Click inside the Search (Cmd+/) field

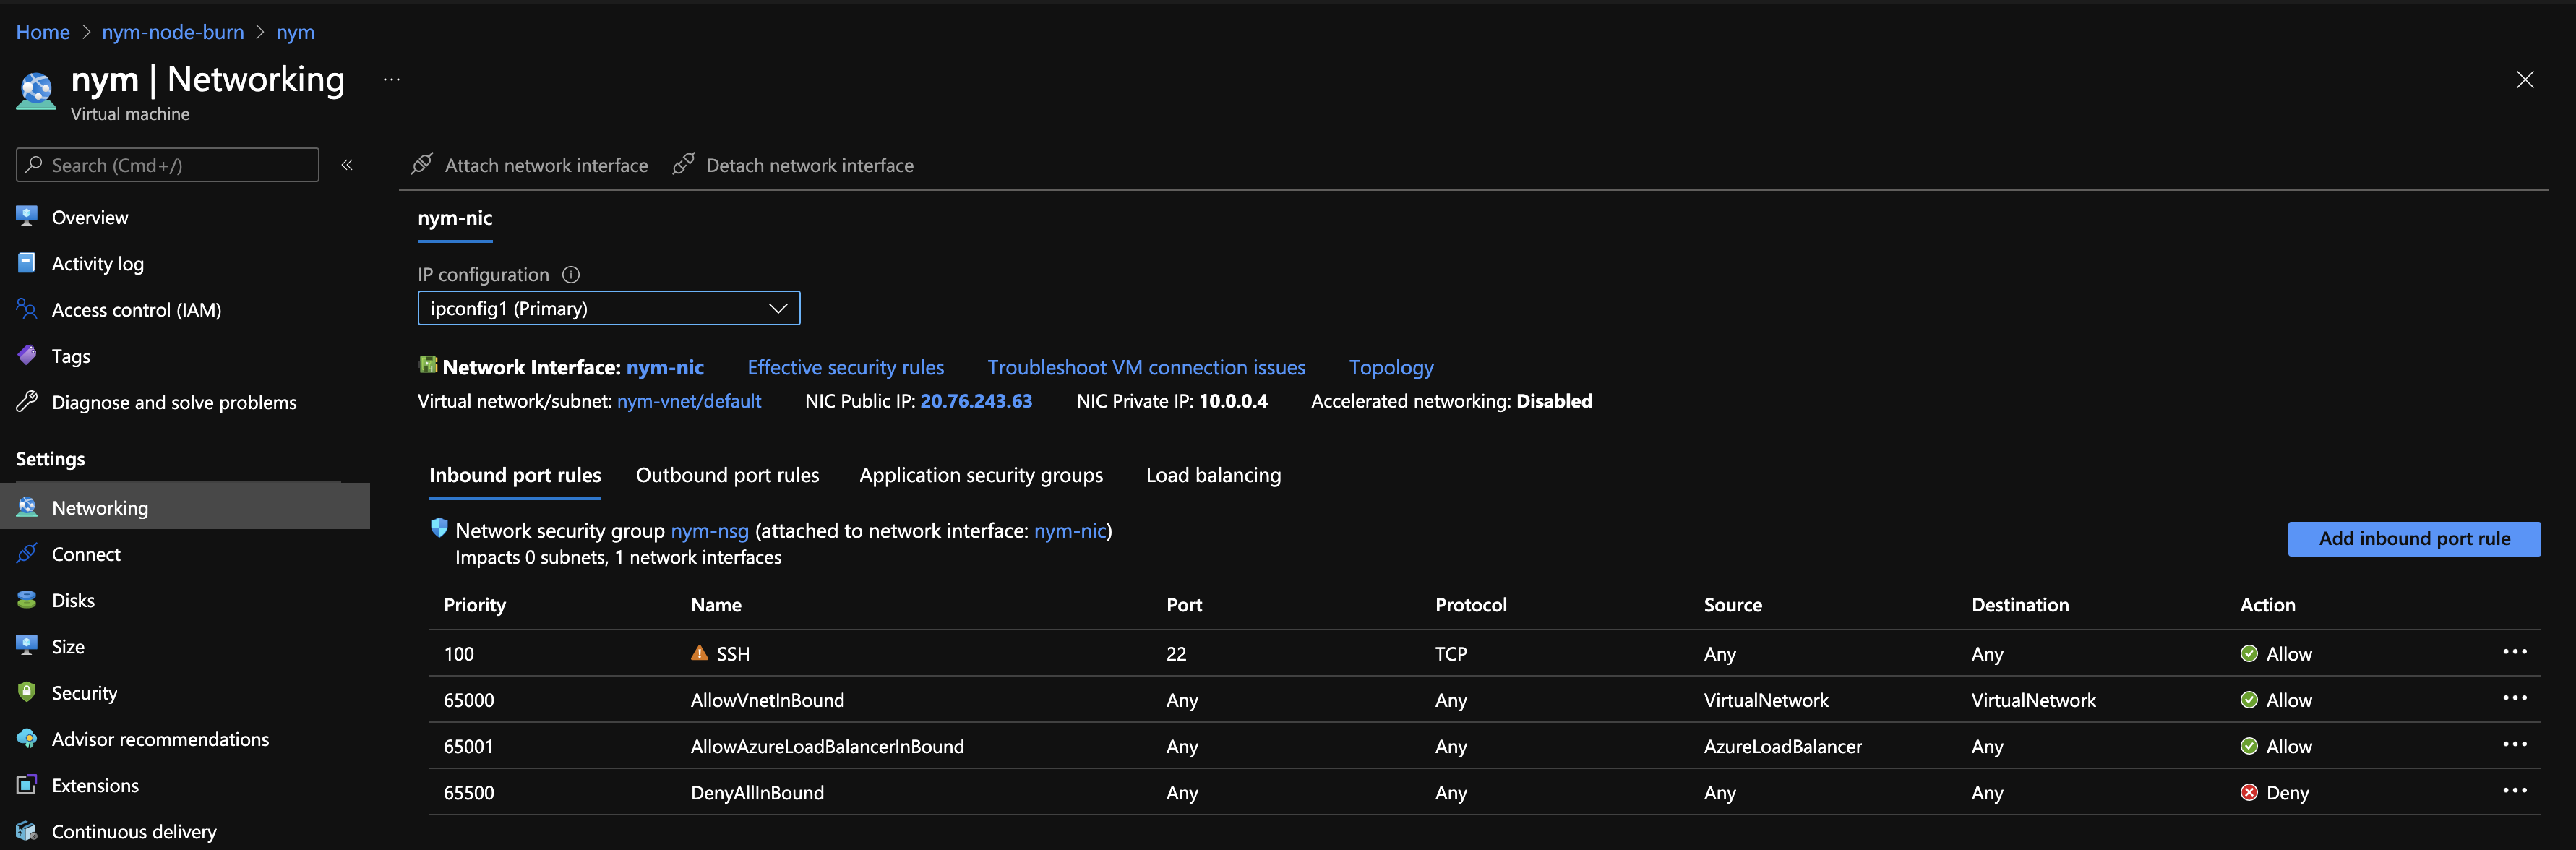[166, 164]
